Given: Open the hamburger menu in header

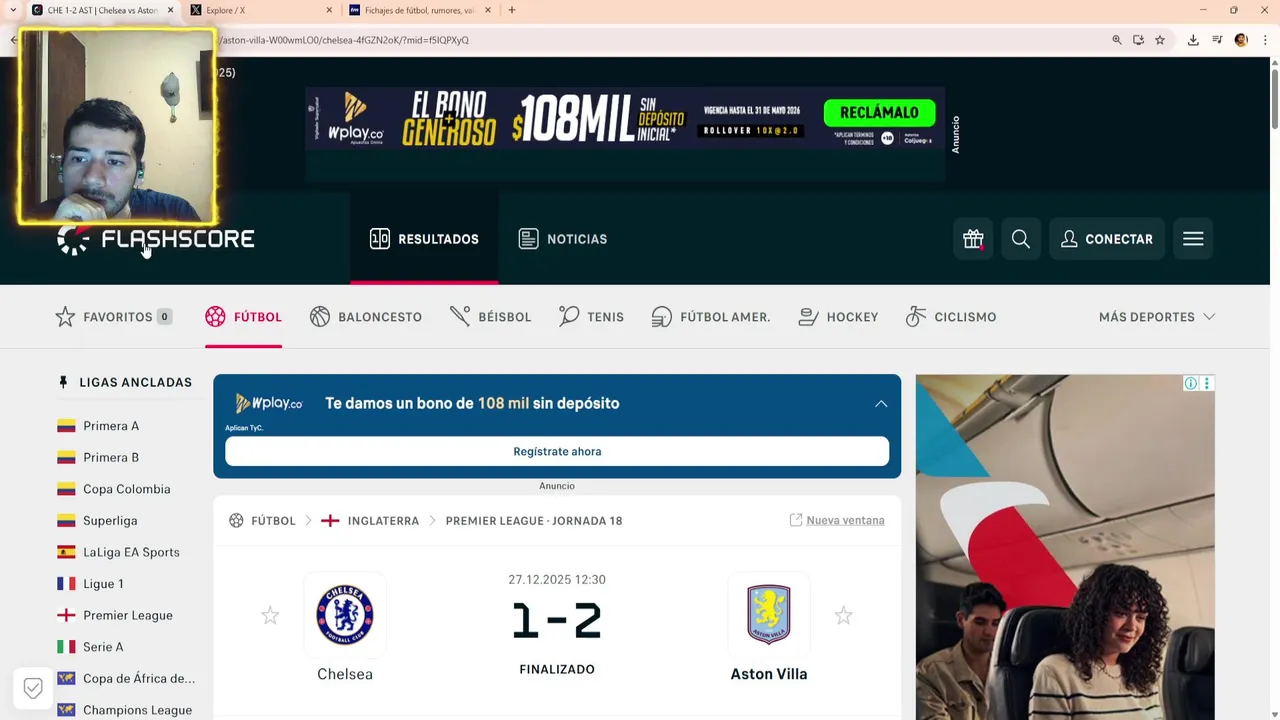Looking at the screenshot, I should (x=1193, y=239).
